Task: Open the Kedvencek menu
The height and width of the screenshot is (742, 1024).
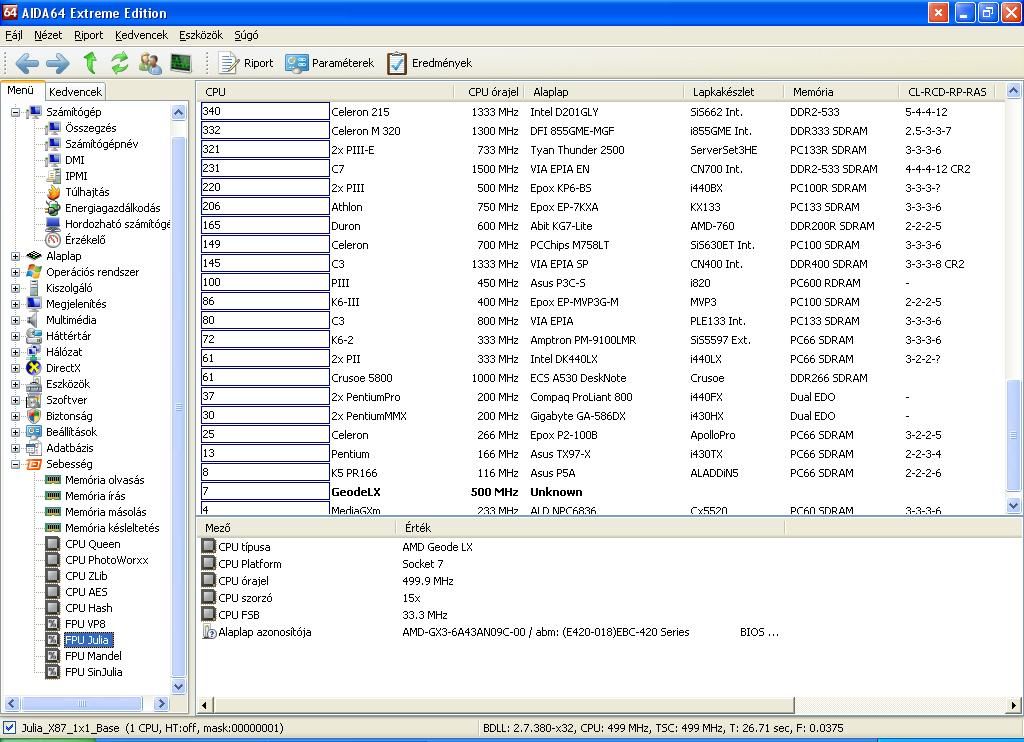Action: tap(141, 35)
